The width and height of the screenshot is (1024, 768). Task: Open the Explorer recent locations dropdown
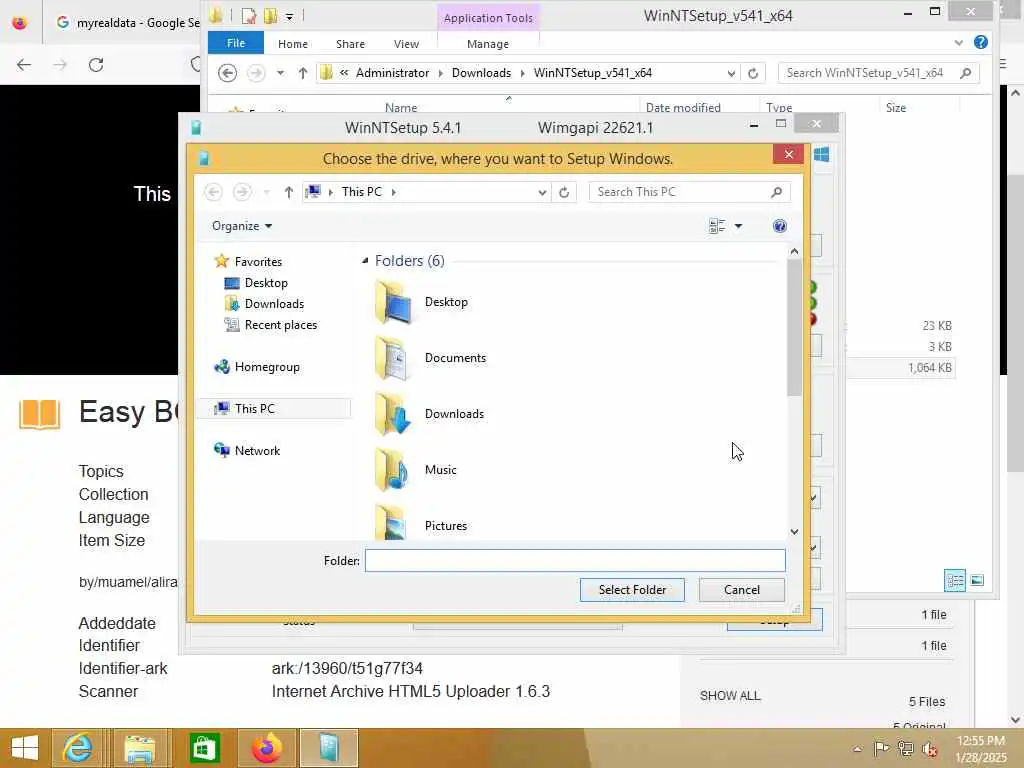coord(280,73)
